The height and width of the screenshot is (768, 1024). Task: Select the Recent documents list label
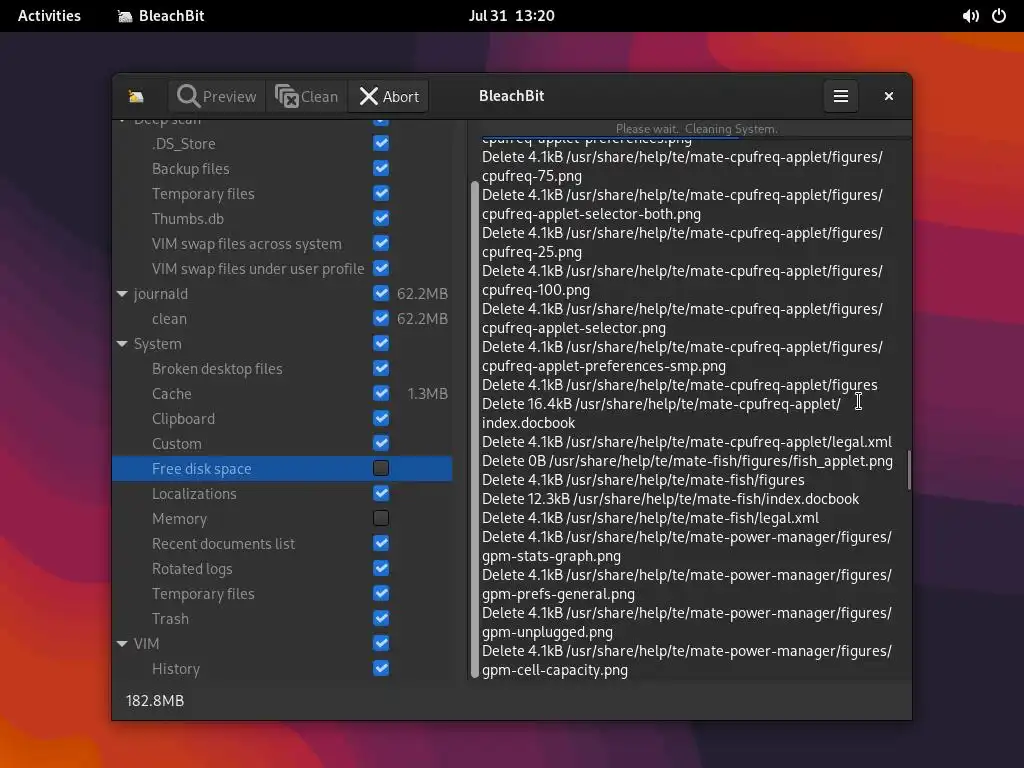(x=223, y=543)
